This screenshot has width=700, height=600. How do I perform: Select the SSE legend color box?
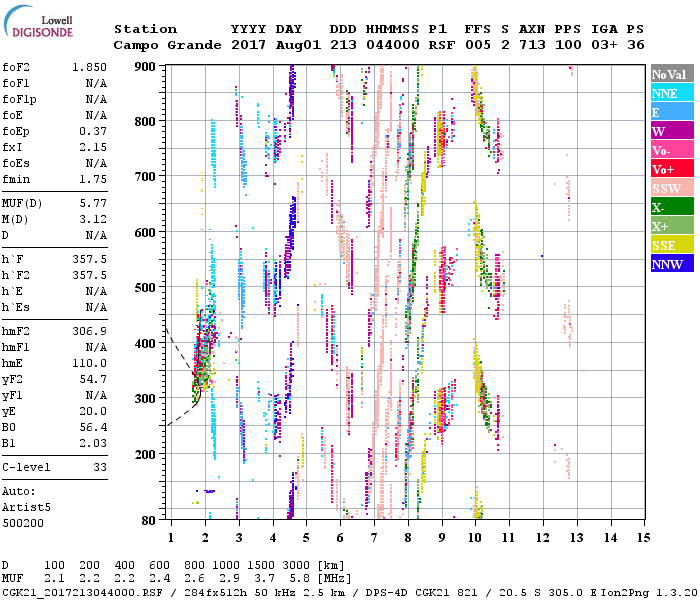[x=672, y=245]
